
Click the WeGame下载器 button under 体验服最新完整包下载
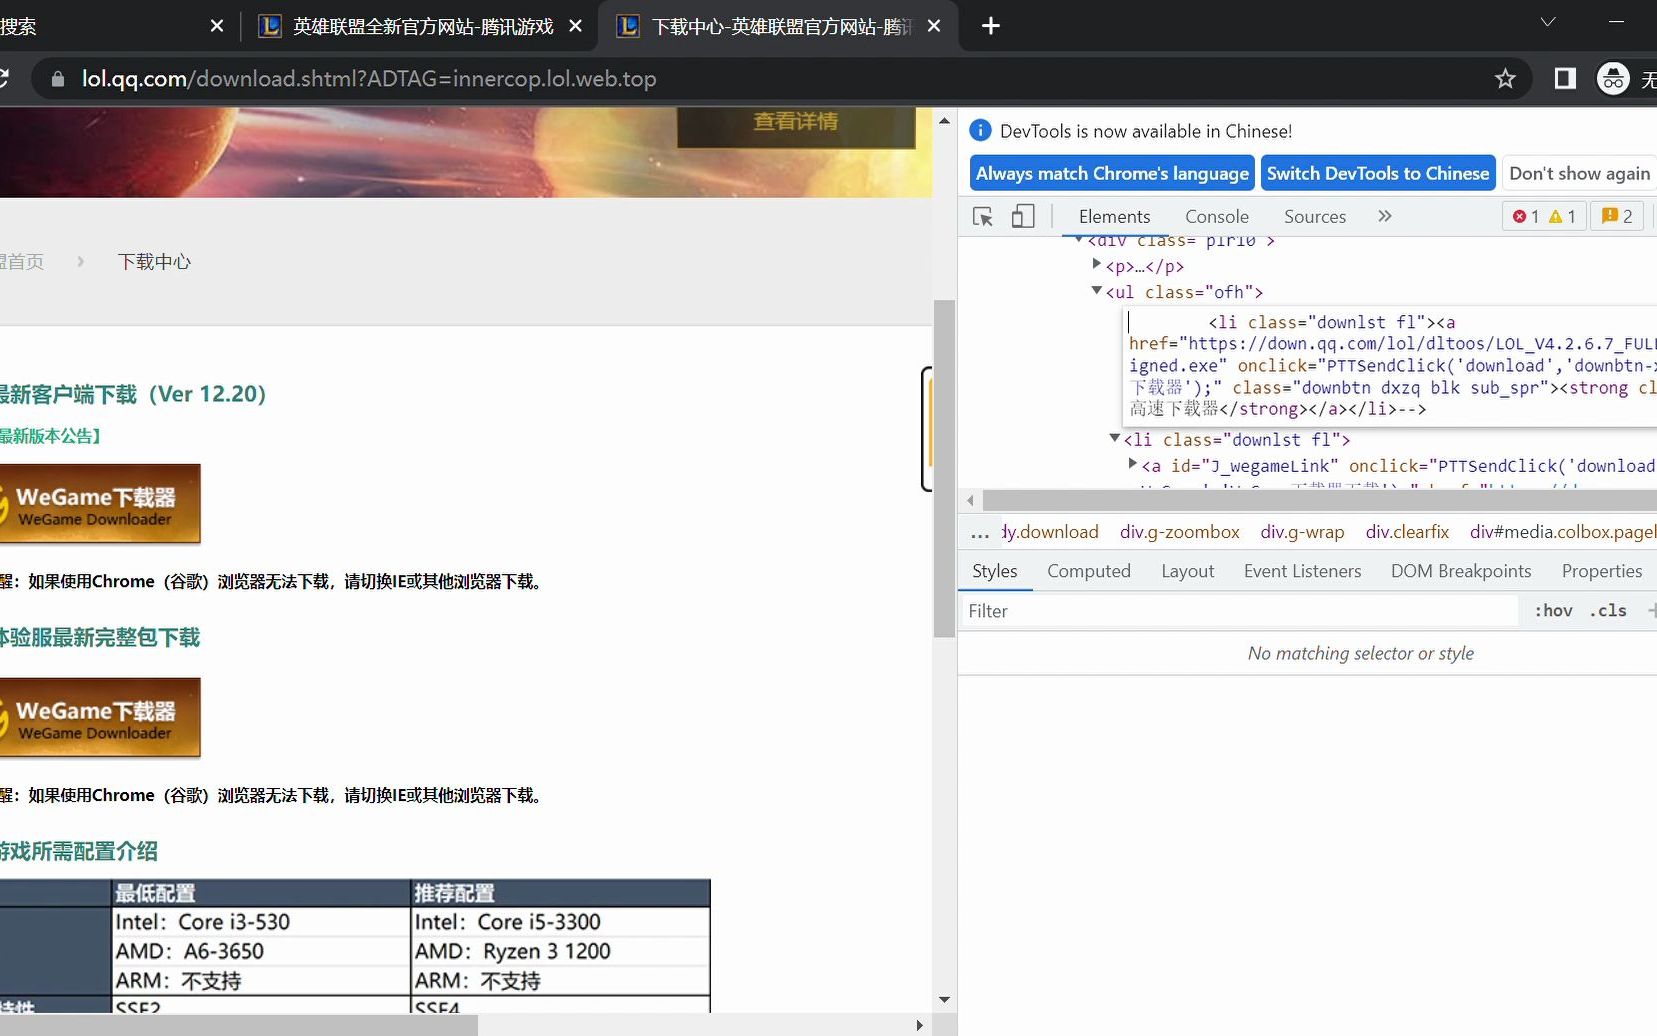[x=100, y=718]
